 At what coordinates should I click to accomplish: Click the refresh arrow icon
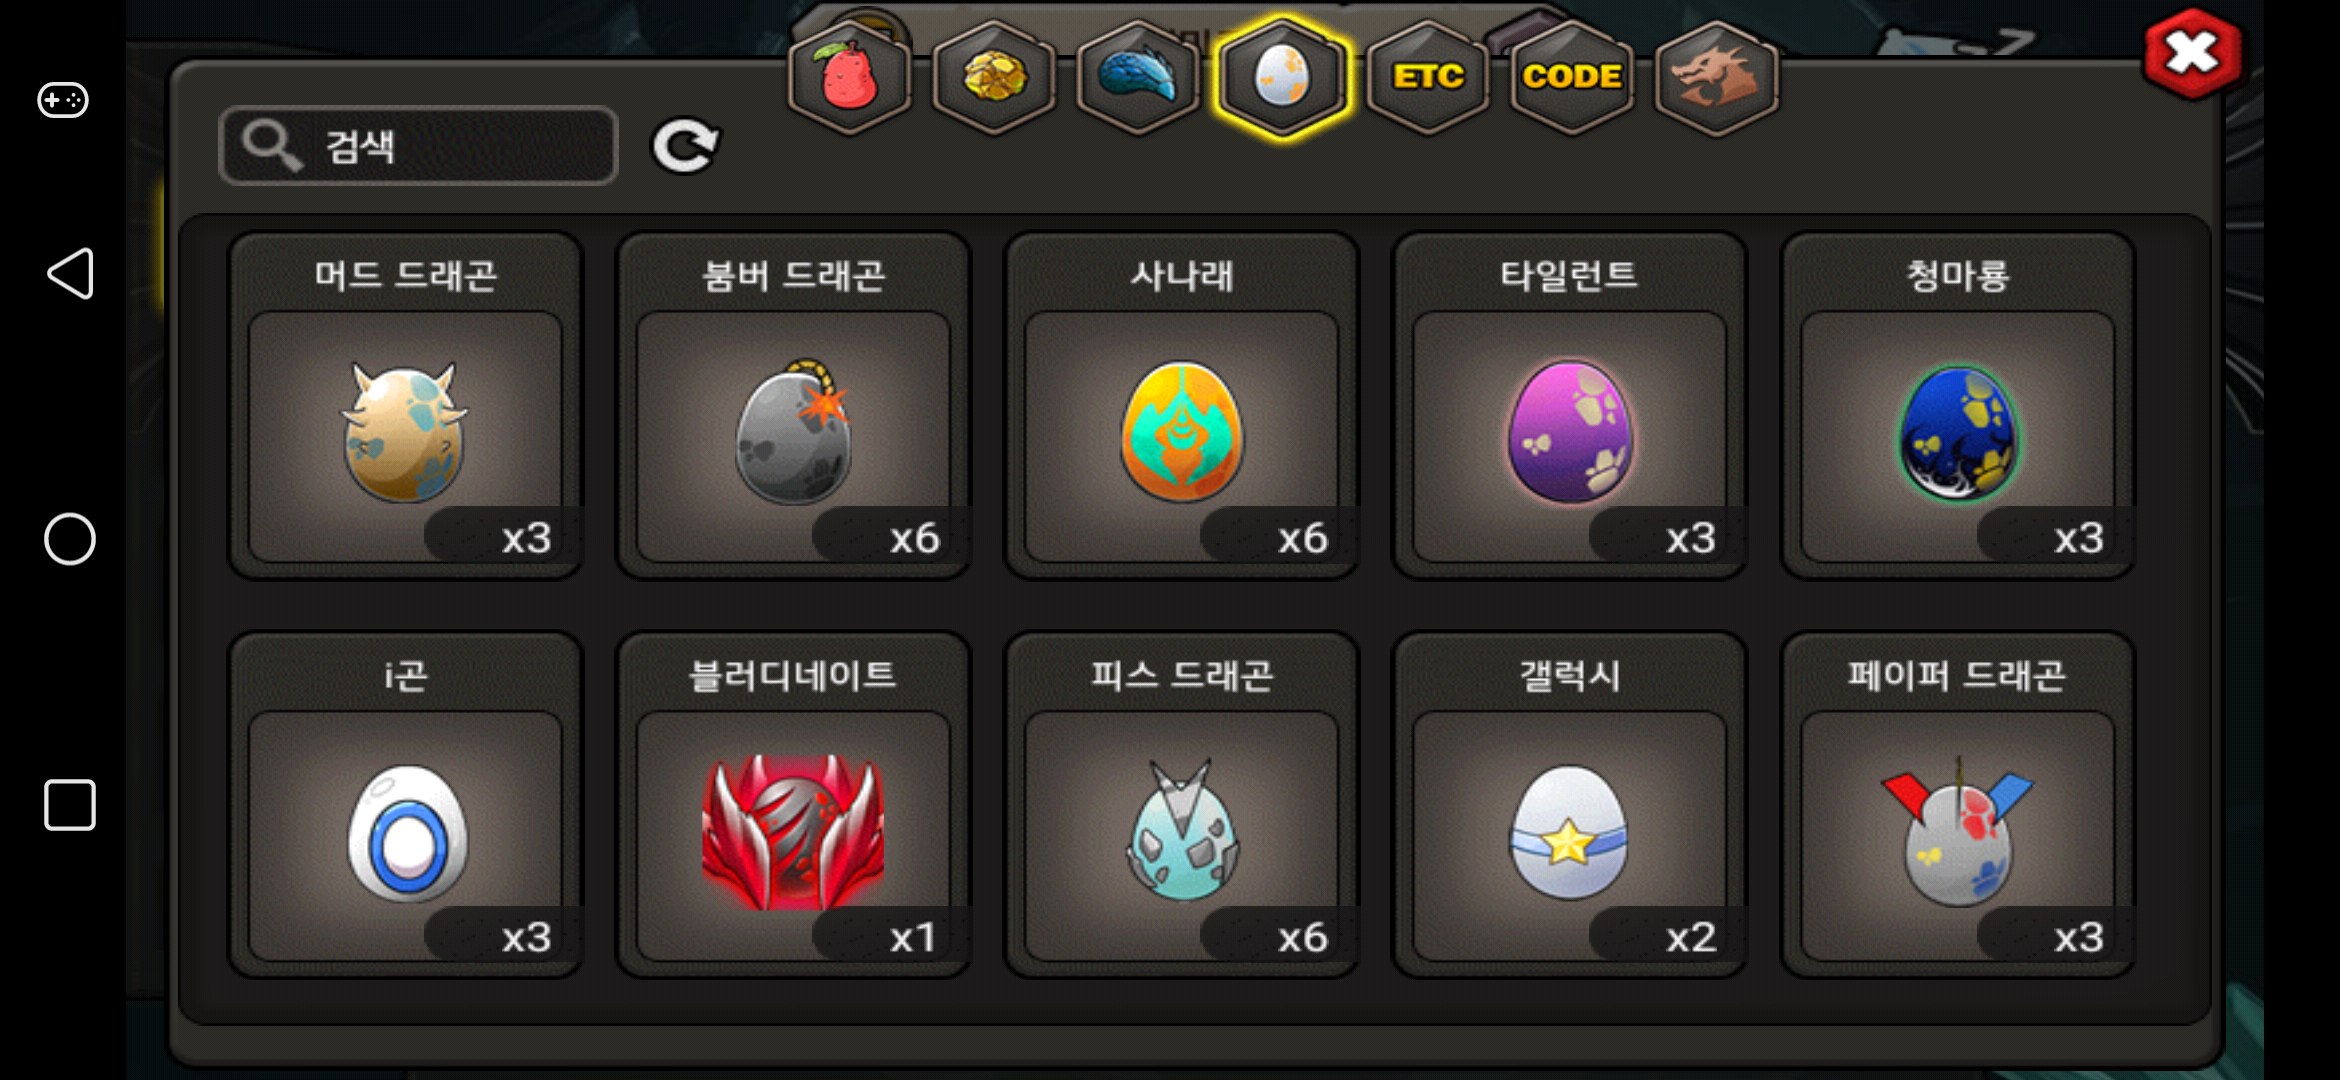685,146
